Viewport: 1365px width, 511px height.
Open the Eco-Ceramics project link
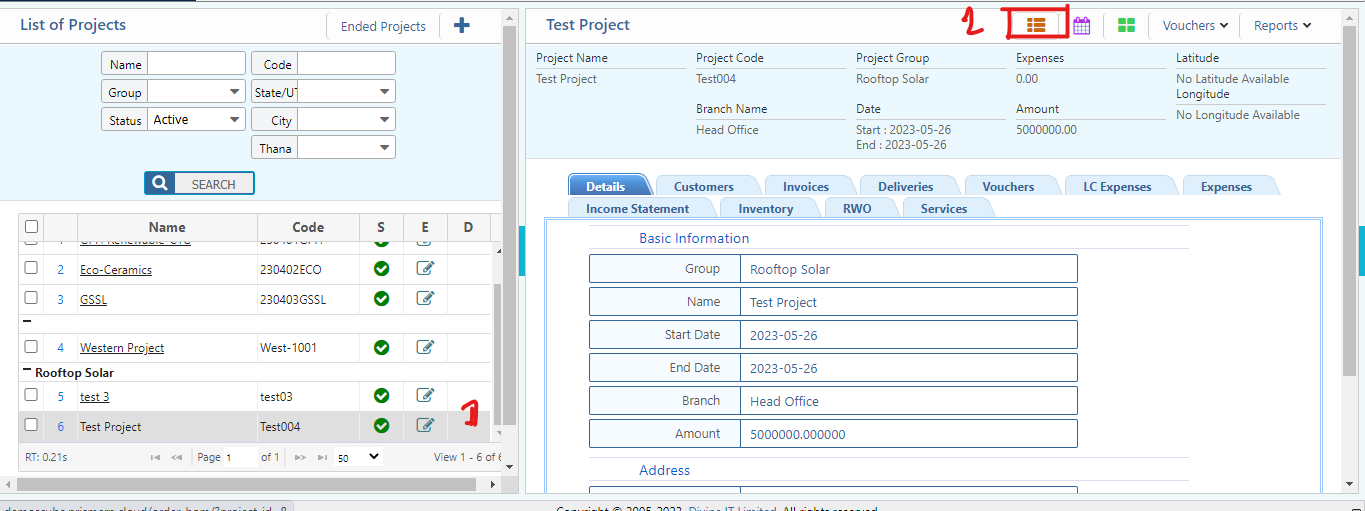(116, 269)
